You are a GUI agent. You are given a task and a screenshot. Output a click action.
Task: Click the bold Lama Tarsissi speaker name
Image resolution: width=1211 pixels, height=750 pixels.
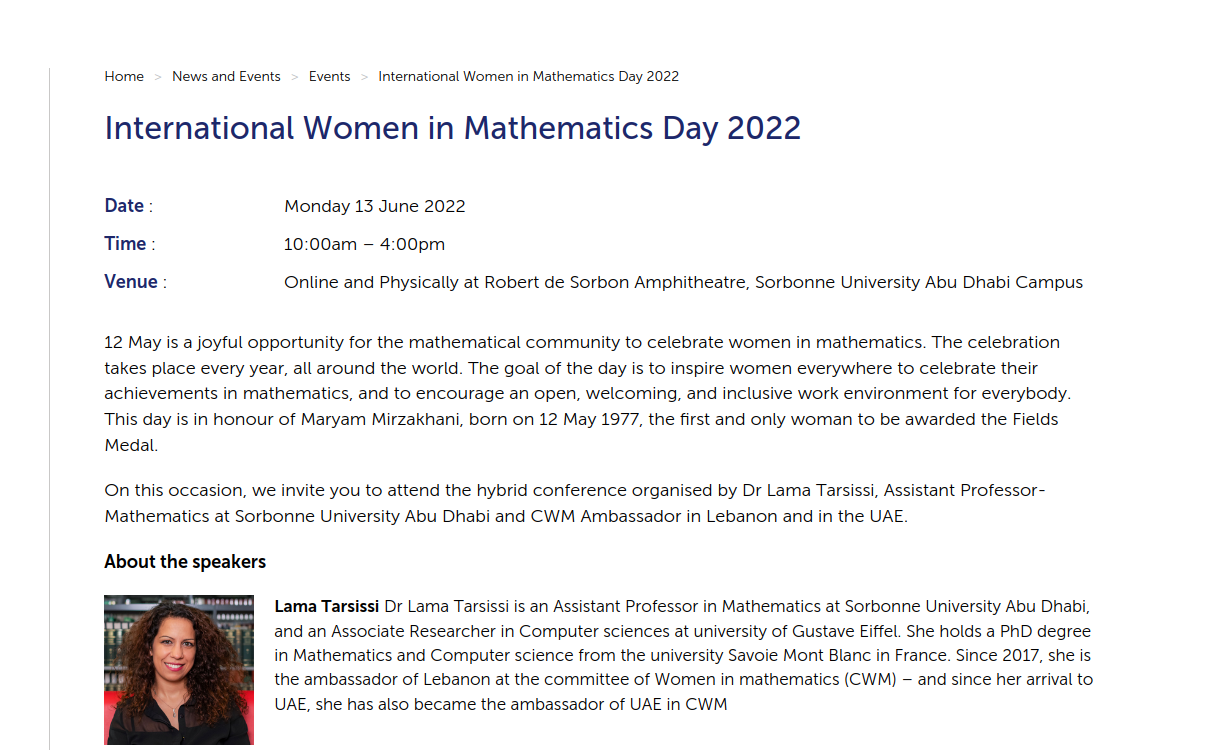[x=326, y=607]
